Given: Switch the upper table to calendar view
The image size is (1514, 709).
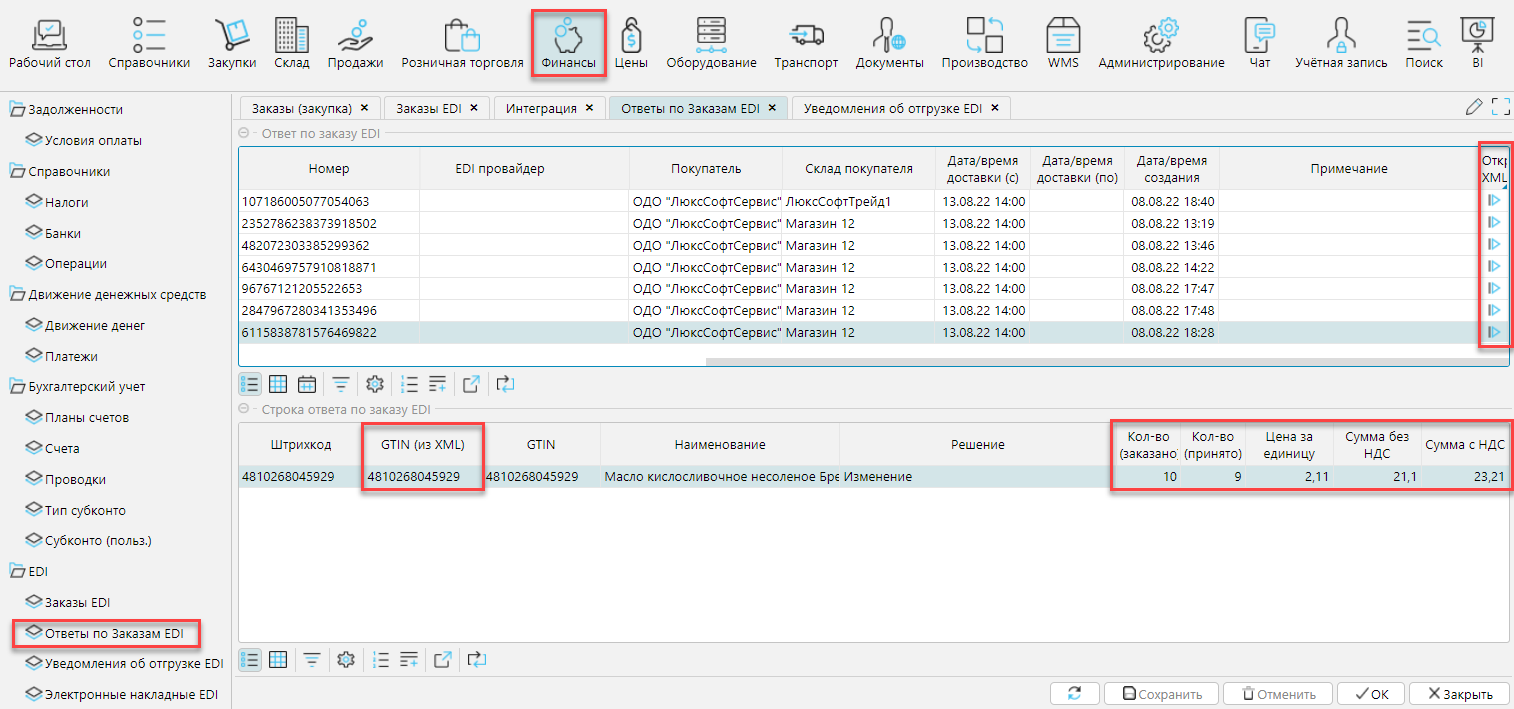Looking at the screenshot, I should pos(307,383).
